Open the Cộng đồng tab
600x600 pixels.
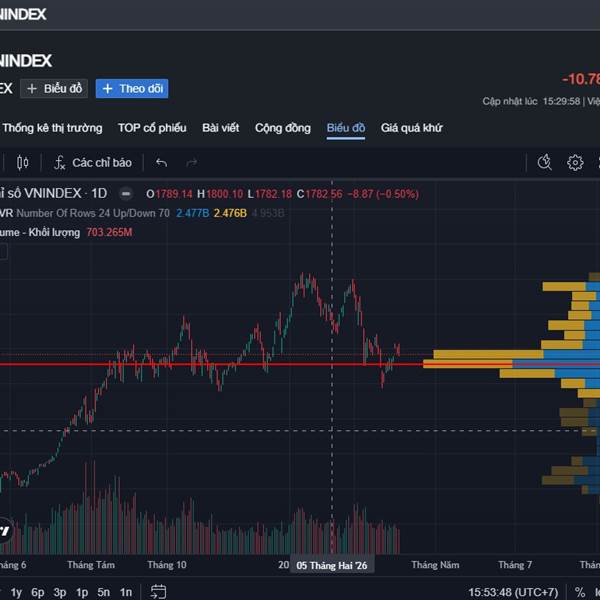tap(283, 128)
